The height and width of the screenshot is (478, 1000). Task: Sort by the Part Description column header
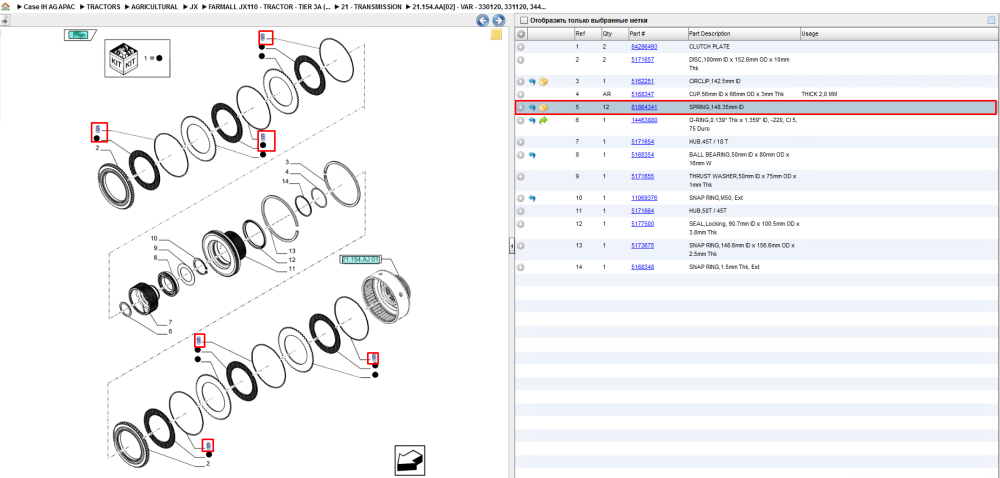coord(744,34)
